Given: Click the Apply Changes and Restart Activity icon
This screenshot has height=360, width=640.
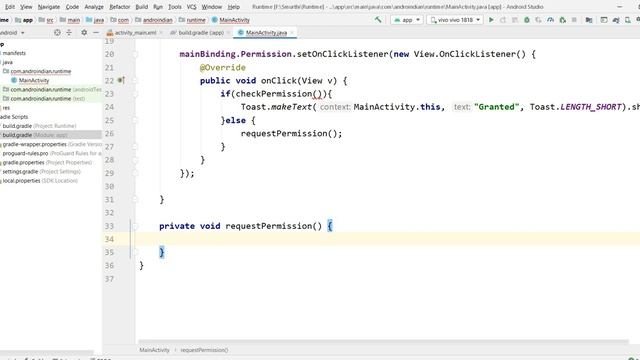Looking at the screenshot, I should 503,20.
